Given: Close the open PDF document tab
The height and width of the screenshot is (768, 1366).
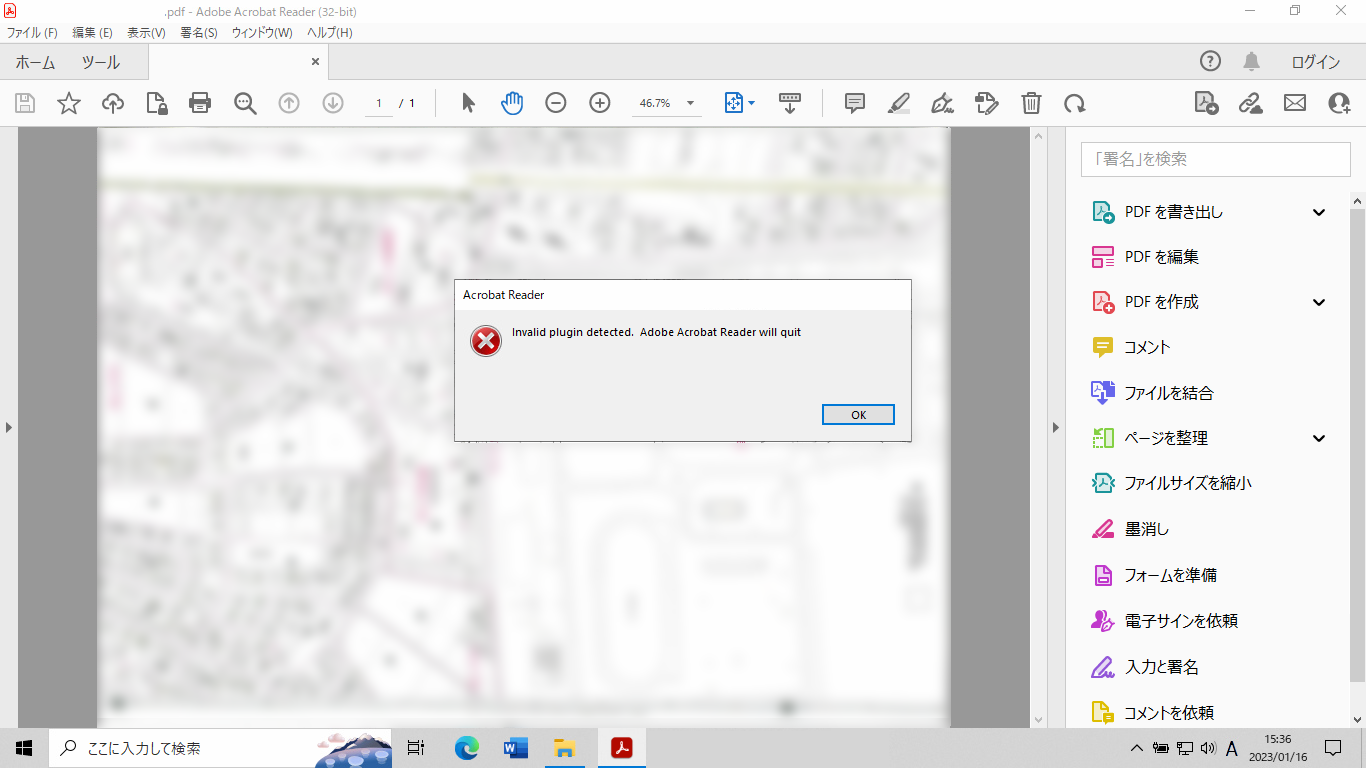Looking at the screenshot, I should coord(315,62).
